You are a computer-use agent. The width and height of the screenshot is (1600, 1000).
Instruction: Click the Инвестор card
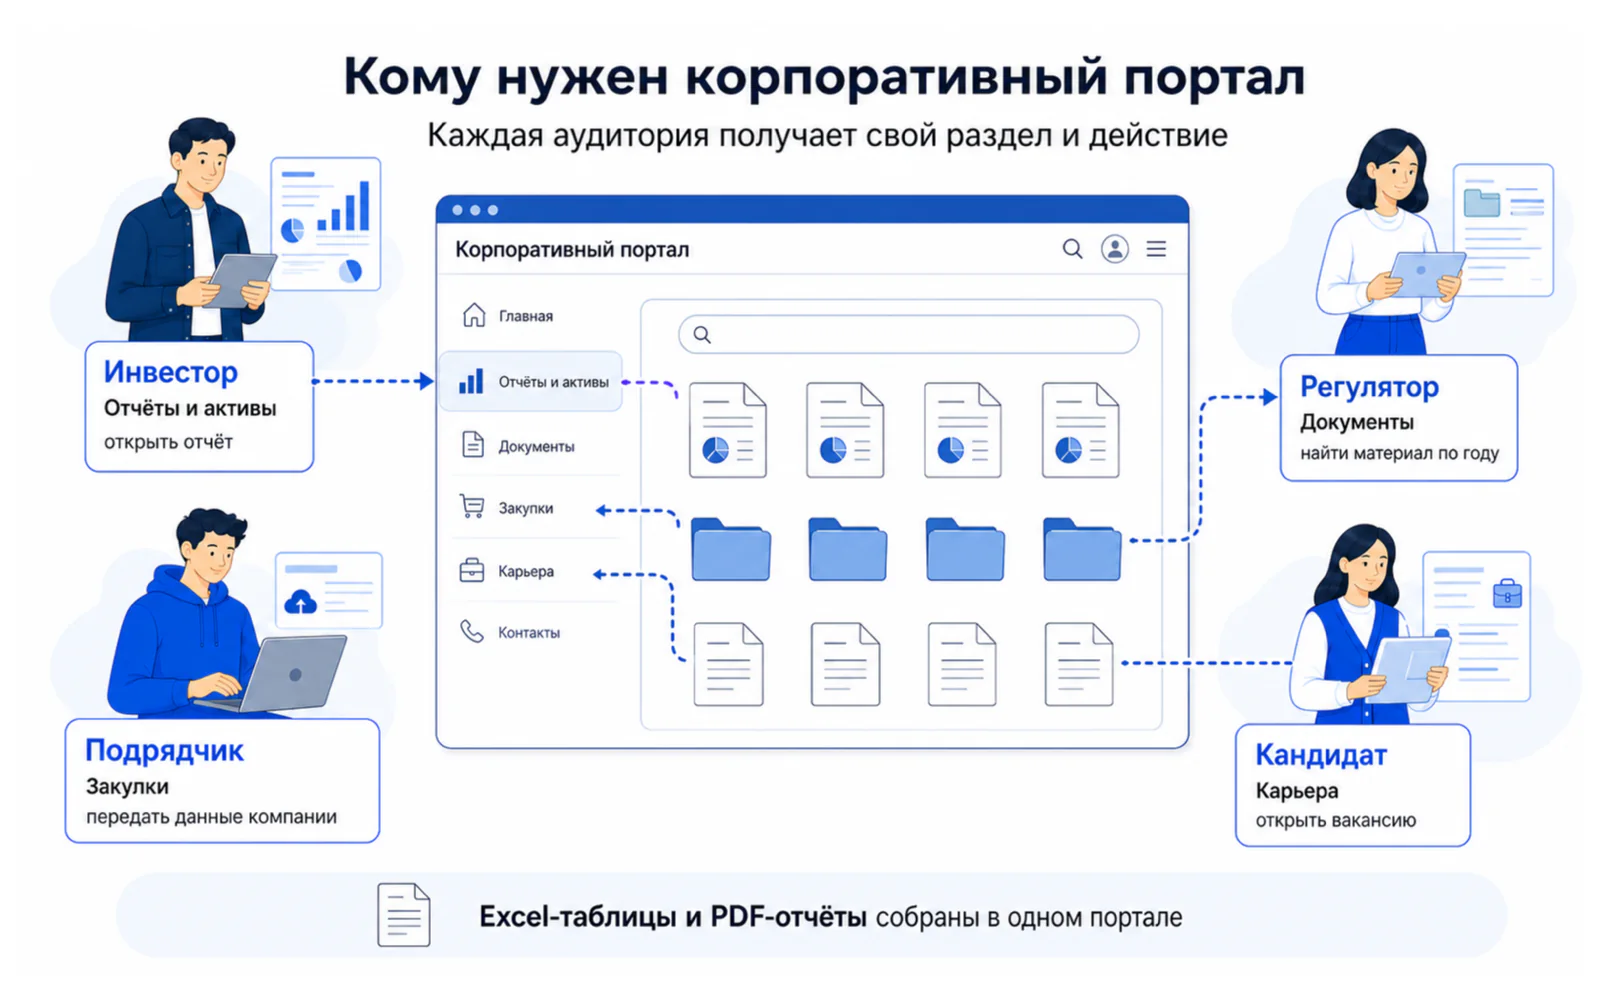pyautogui.click(x=199, y=407)
